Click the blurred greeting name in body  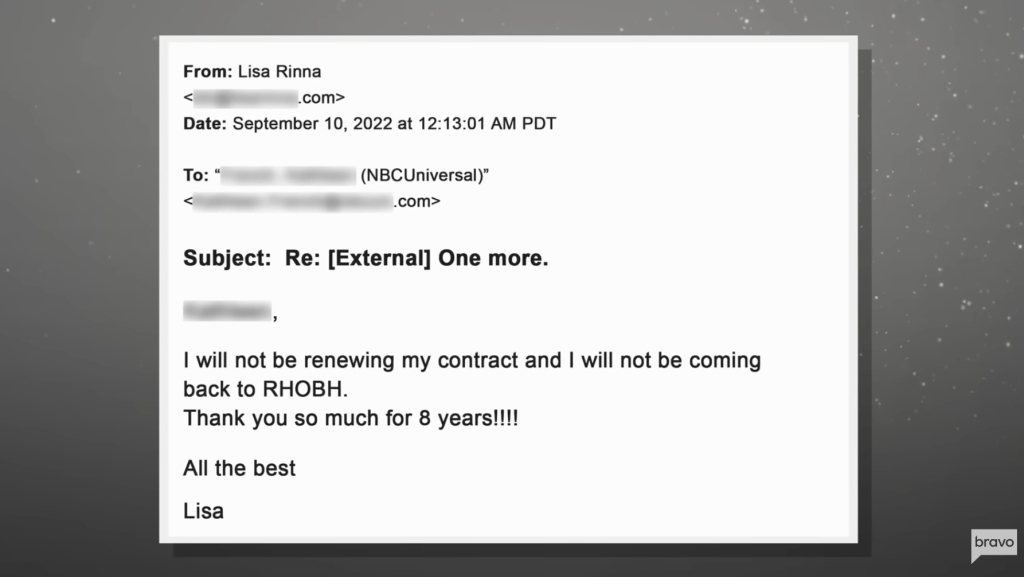tap(227, 313)
